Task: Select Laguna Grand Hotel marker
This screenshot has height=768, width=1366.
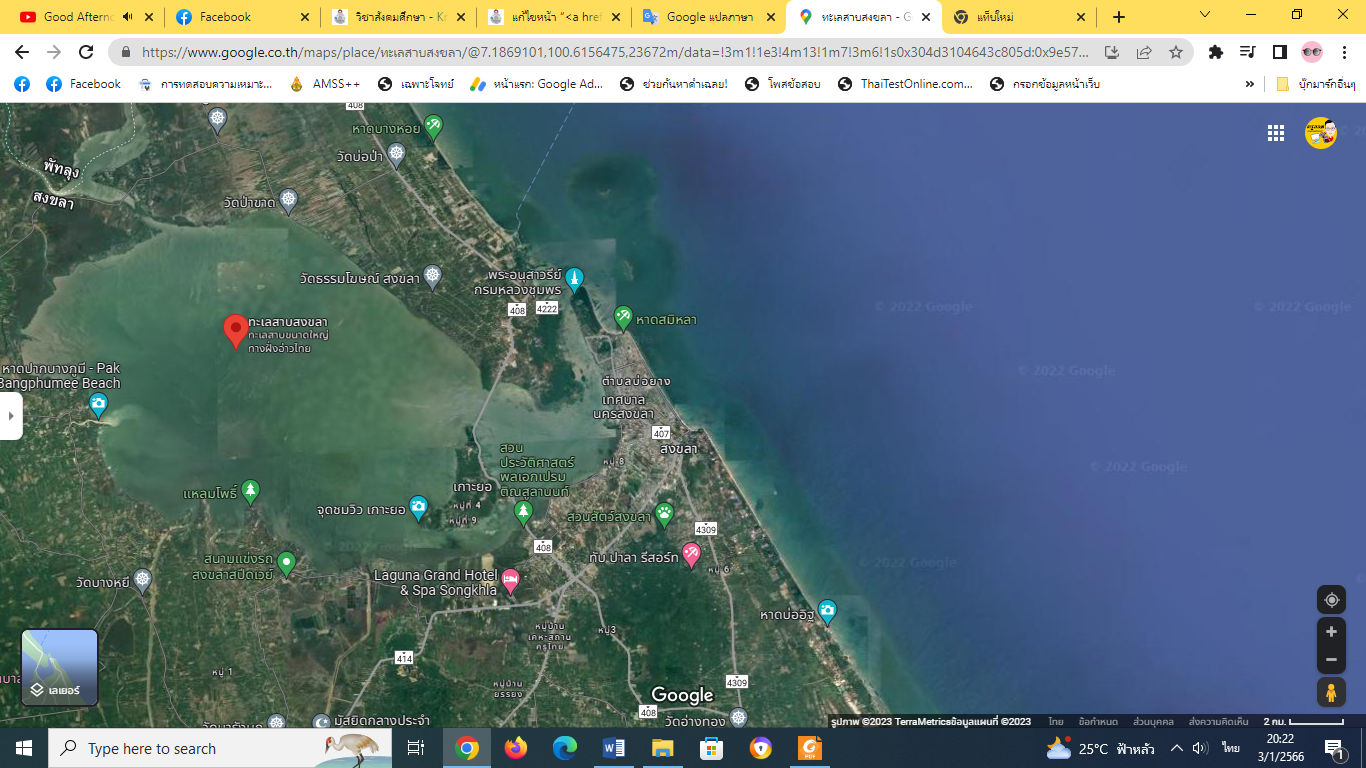Action: pyautogui.click(x=510, y=581)
